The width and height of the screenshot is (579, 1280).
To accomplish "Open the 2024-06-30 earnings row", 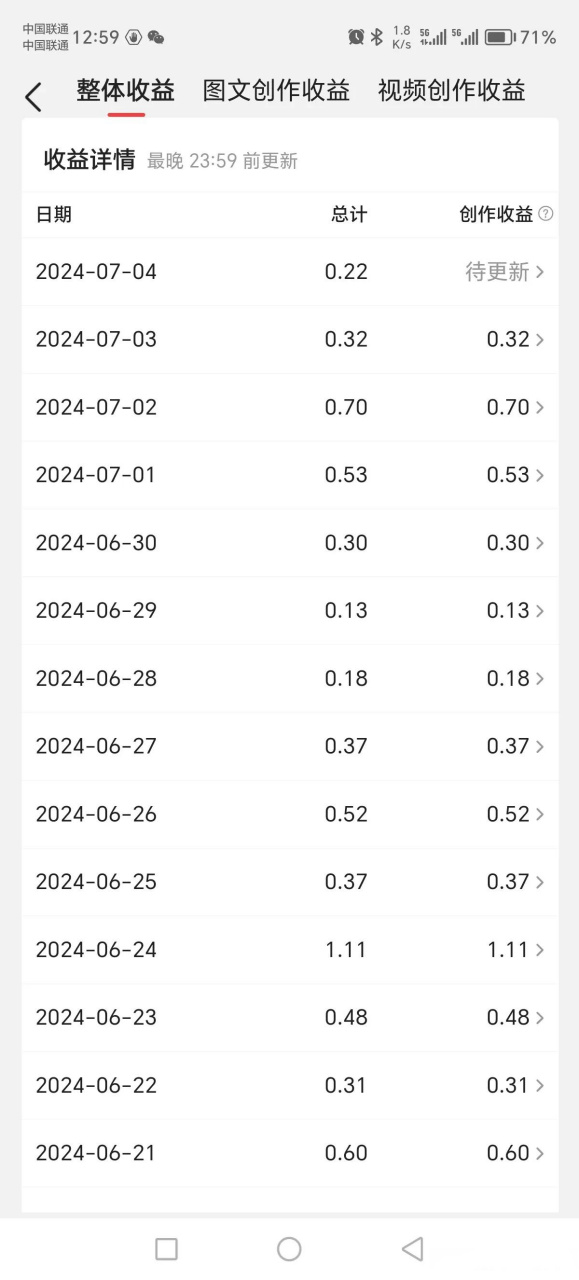I will tap(290, 543).
